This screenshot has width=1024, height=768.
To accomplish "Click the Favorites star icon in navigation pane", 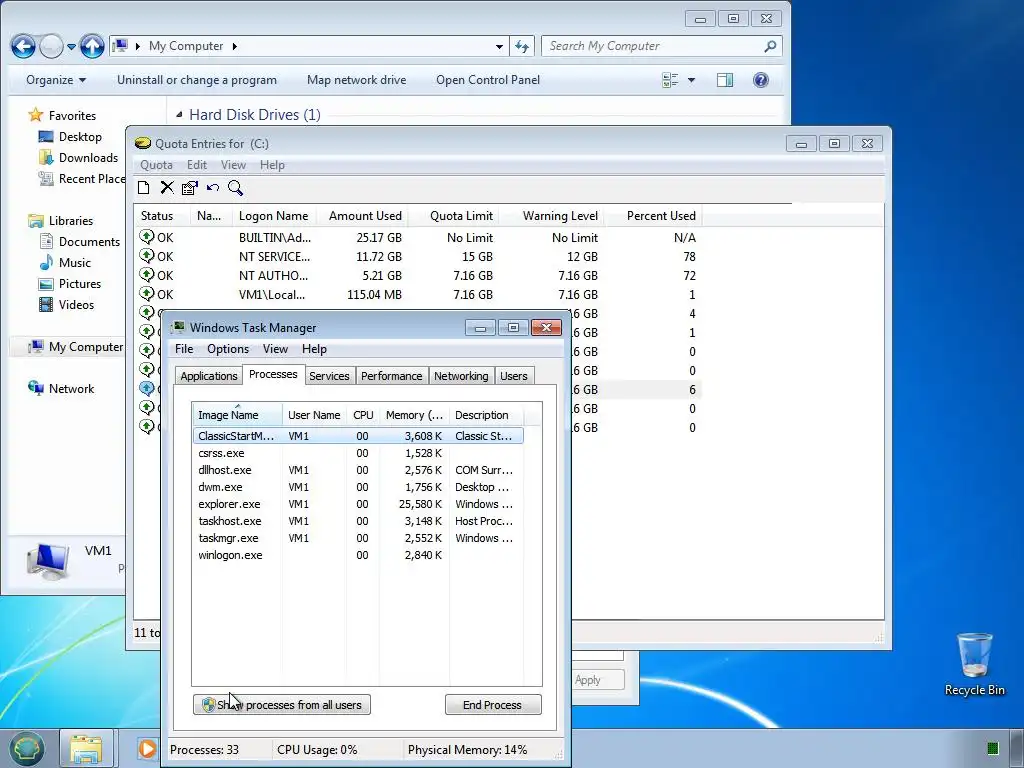I will click(x=35, y=116).
